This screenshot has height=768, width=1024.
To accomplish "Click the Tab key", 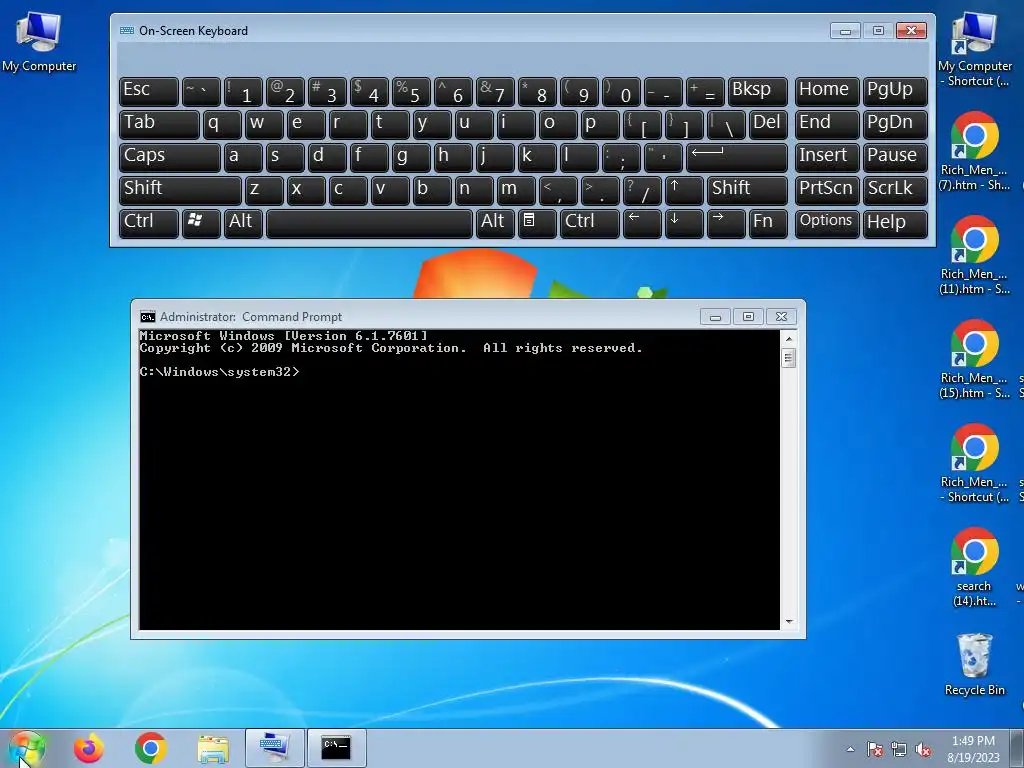I will [159, 123].
